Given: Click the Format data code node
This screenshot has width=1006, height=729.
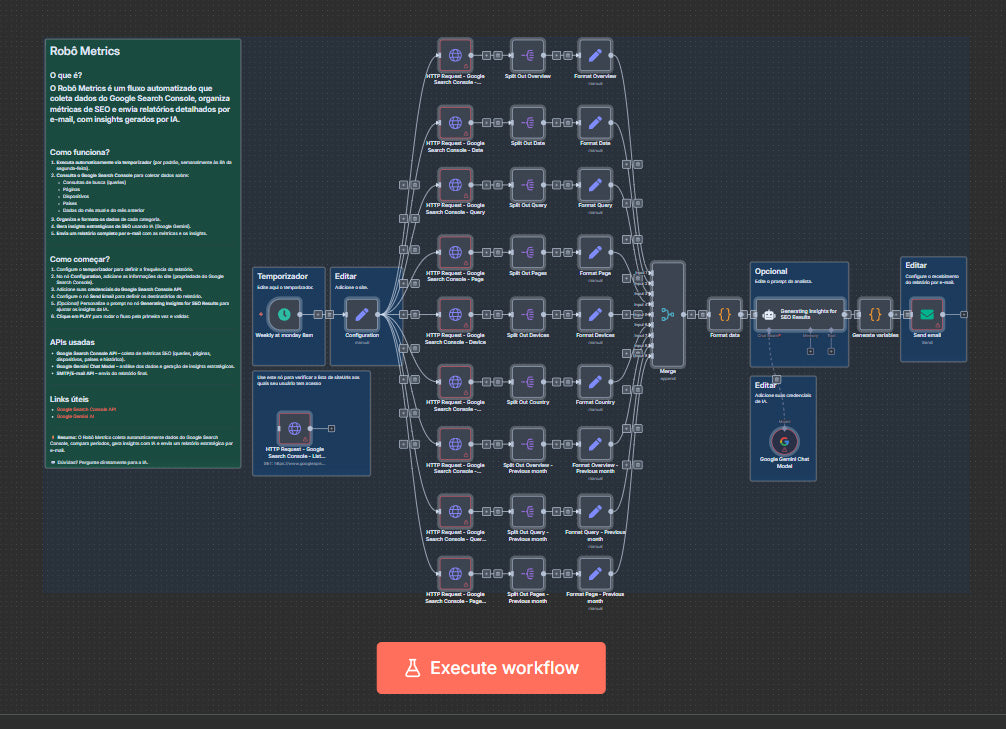Looking at the screenshot, I should (x=725, y=314).
